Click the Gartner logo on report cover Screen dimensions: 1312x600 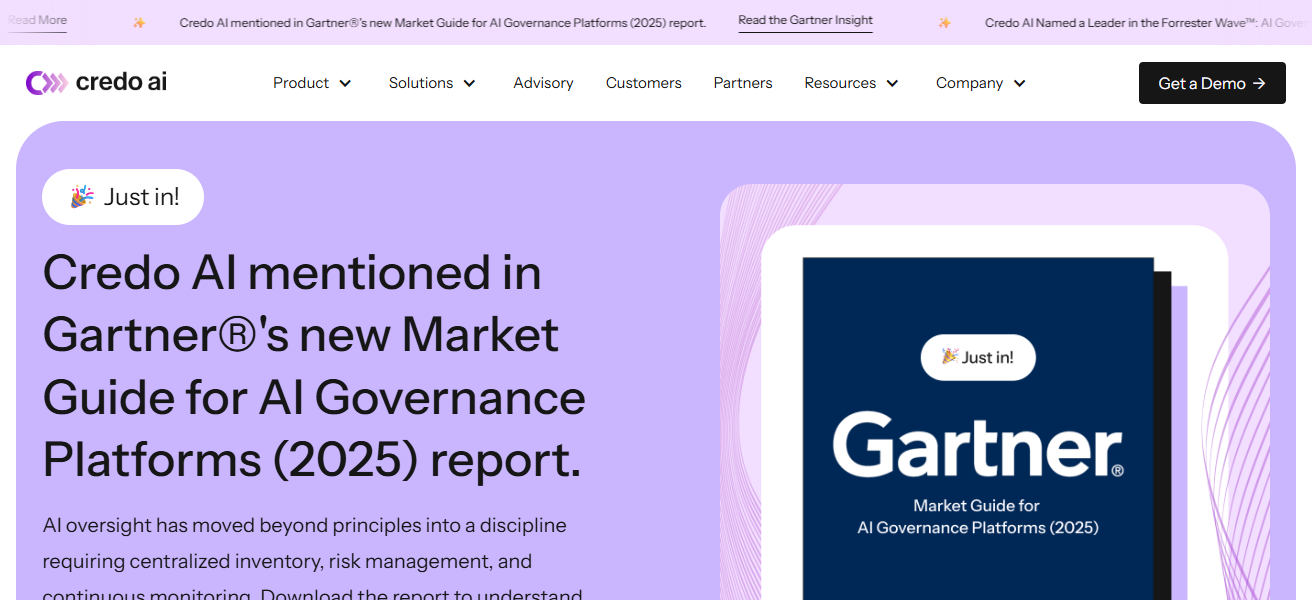(977, 445)
